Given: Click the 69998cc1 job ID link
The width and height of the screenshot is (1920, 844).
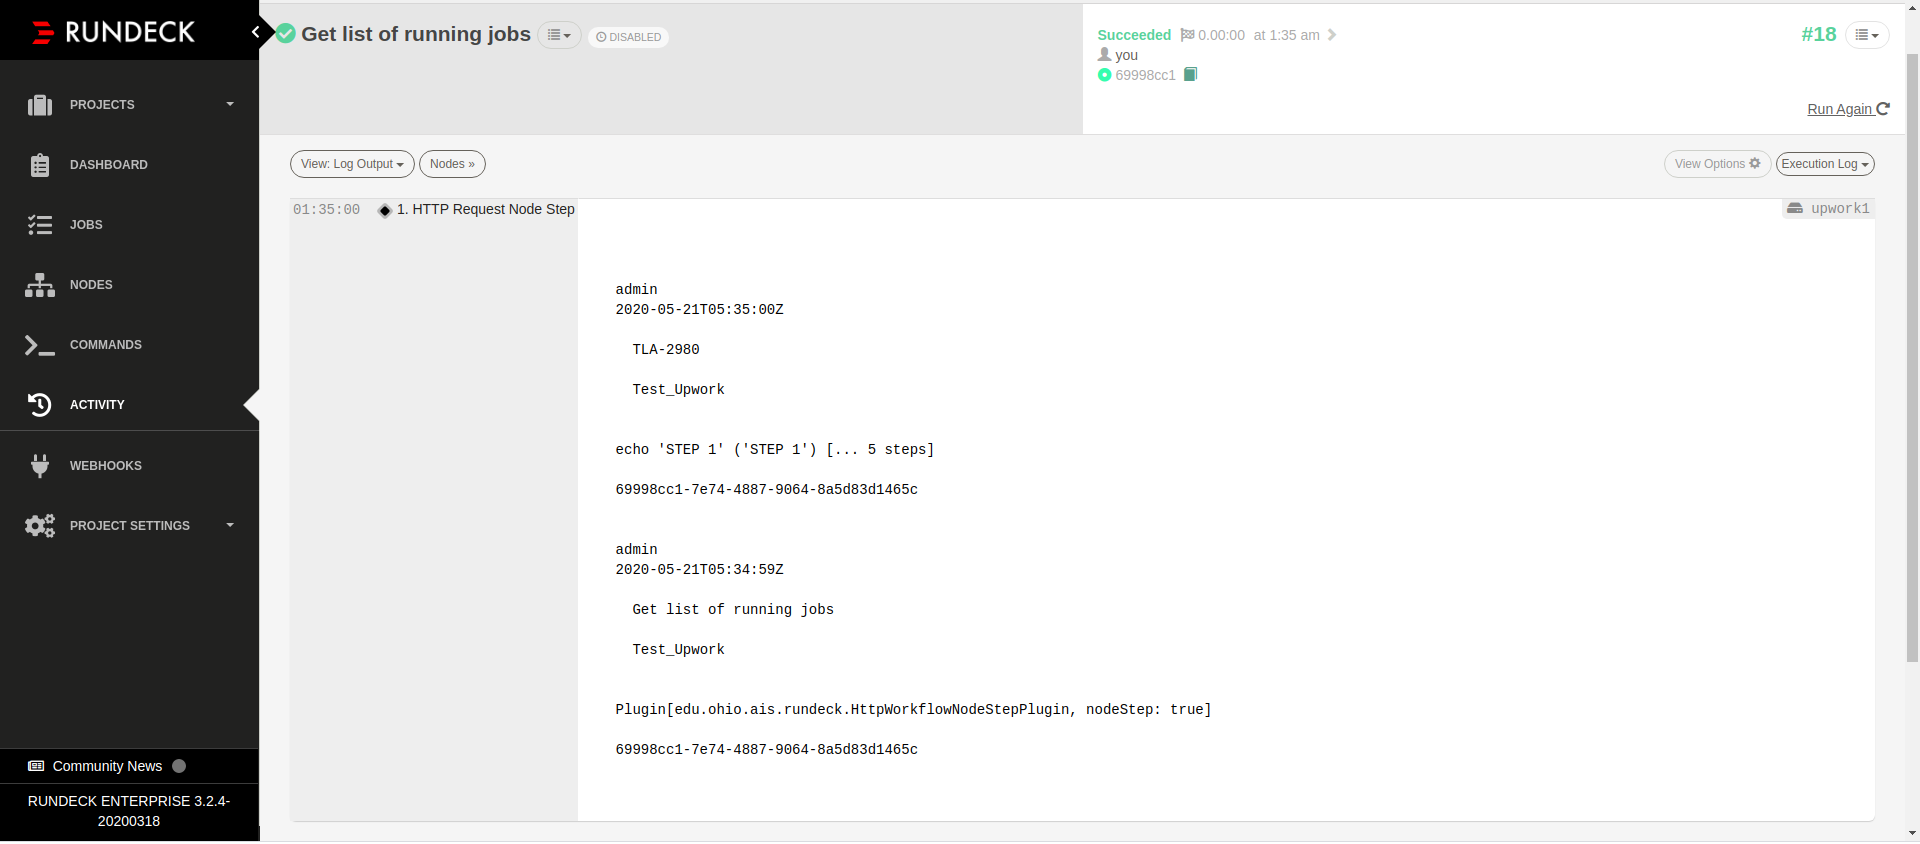Looking at the screenshot, I should pos(1146,75).
